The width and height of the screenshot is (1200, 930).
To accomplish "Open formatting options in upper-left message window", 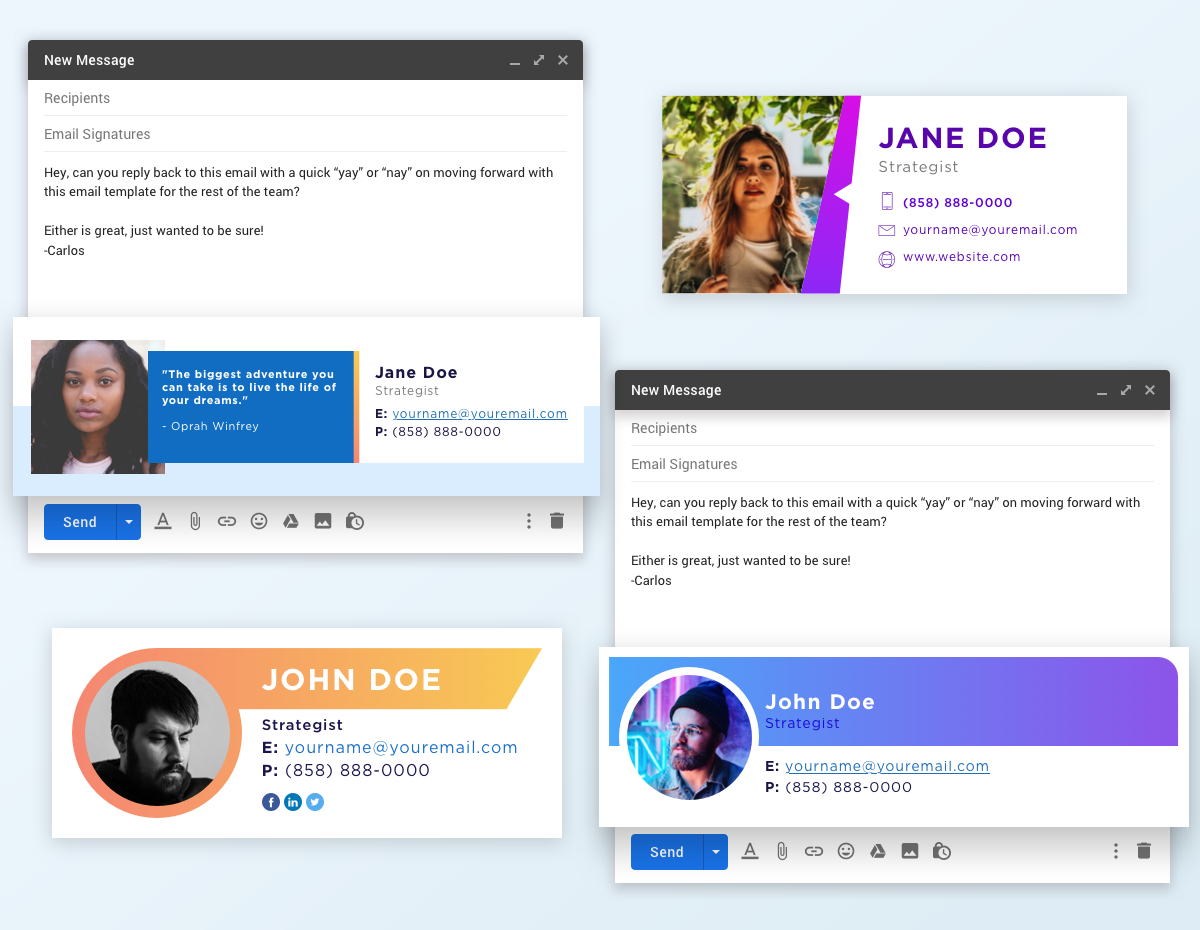I will click(x=163, y=521).
